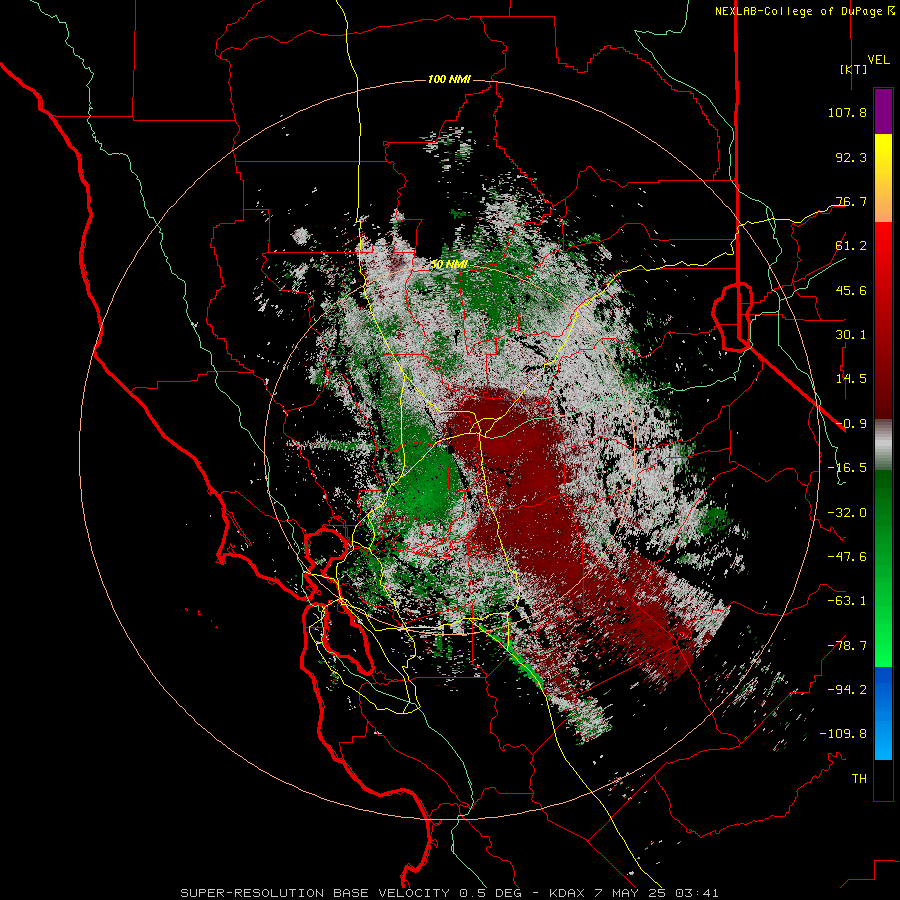Click the gray near-zero color bar segment

pos(883,445)
